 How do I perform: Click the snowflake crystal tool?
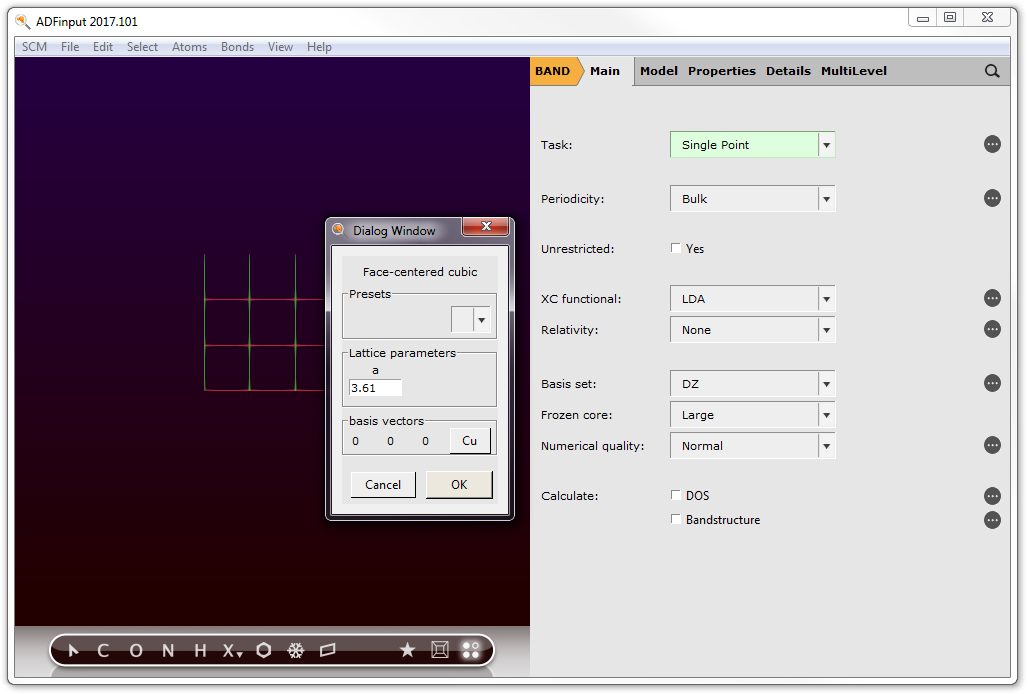295,651
